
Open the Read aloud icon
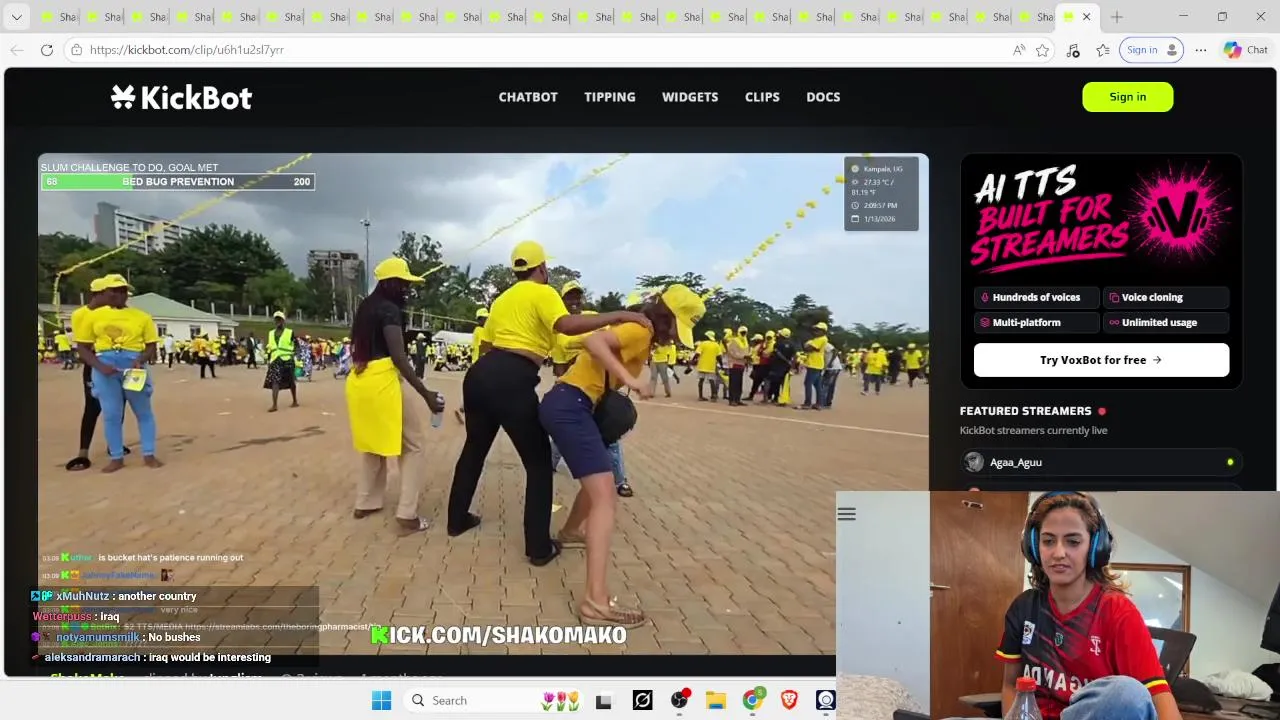1019,50
